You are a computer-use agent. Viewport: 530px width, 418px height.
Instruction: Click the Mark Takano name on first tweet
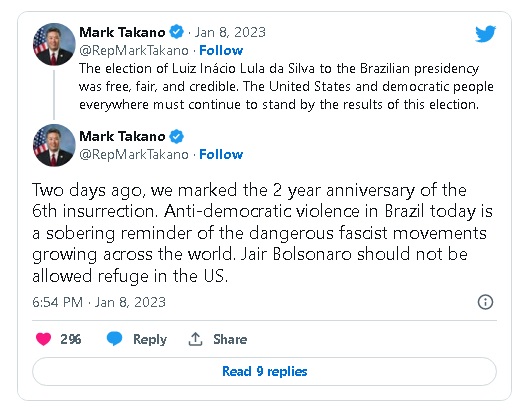122,32
